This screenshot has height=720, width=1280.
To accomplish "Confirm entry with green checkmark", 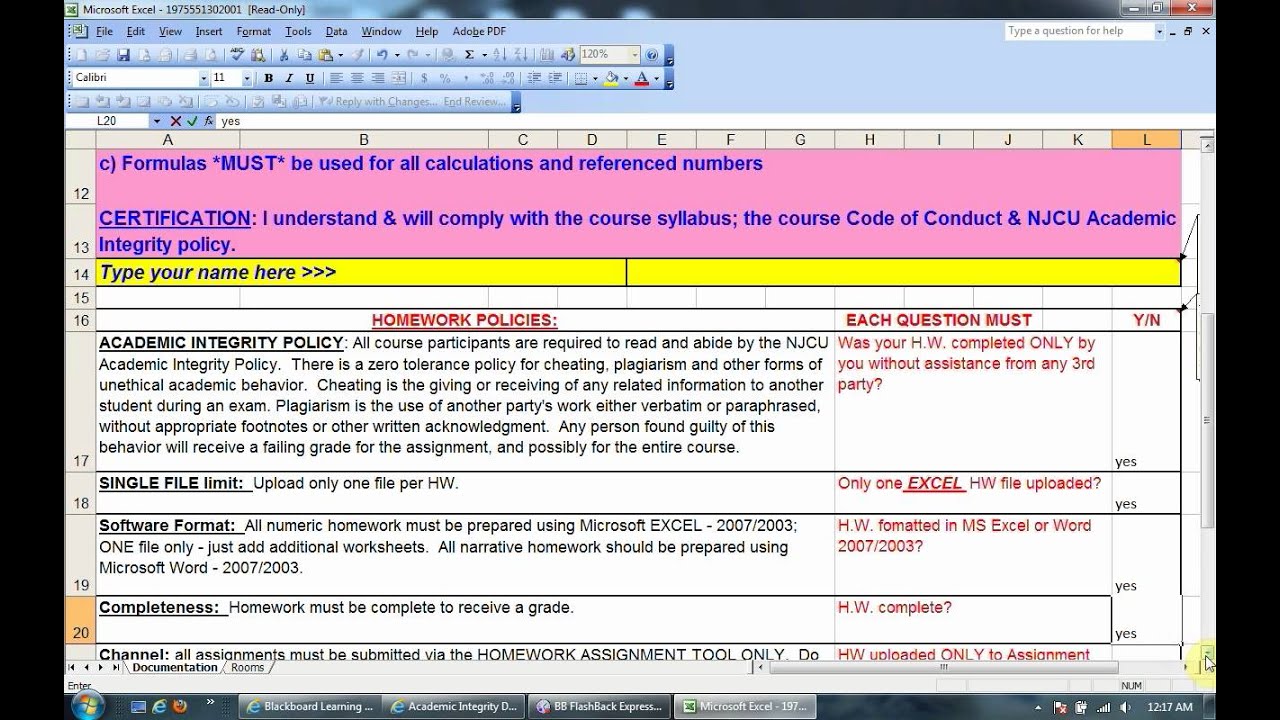I will (192, 121).
